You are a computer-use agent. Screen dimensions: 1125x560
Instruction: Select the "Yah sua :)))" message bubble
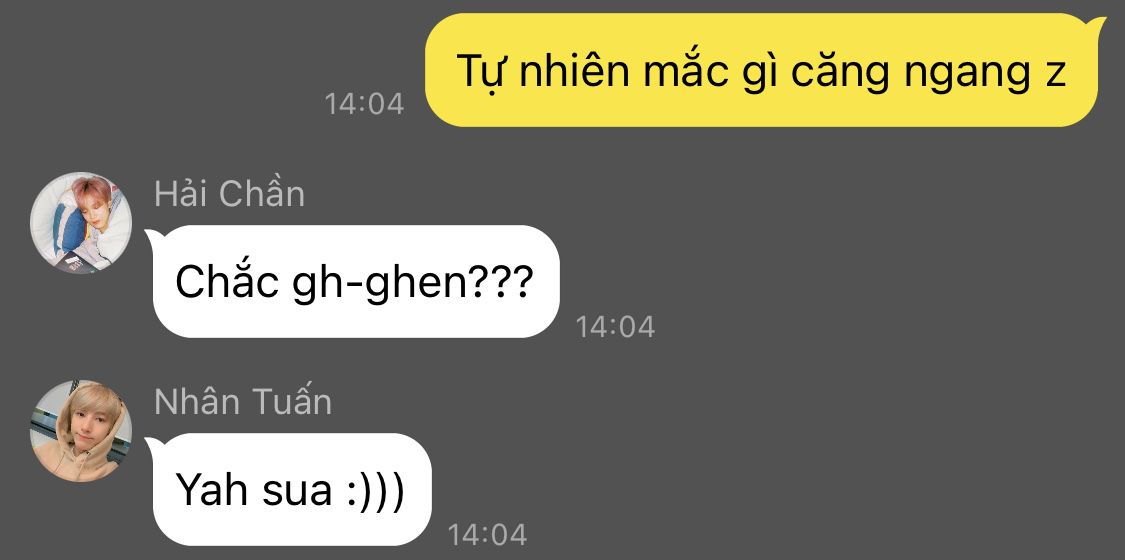click(x=292, y=489)
